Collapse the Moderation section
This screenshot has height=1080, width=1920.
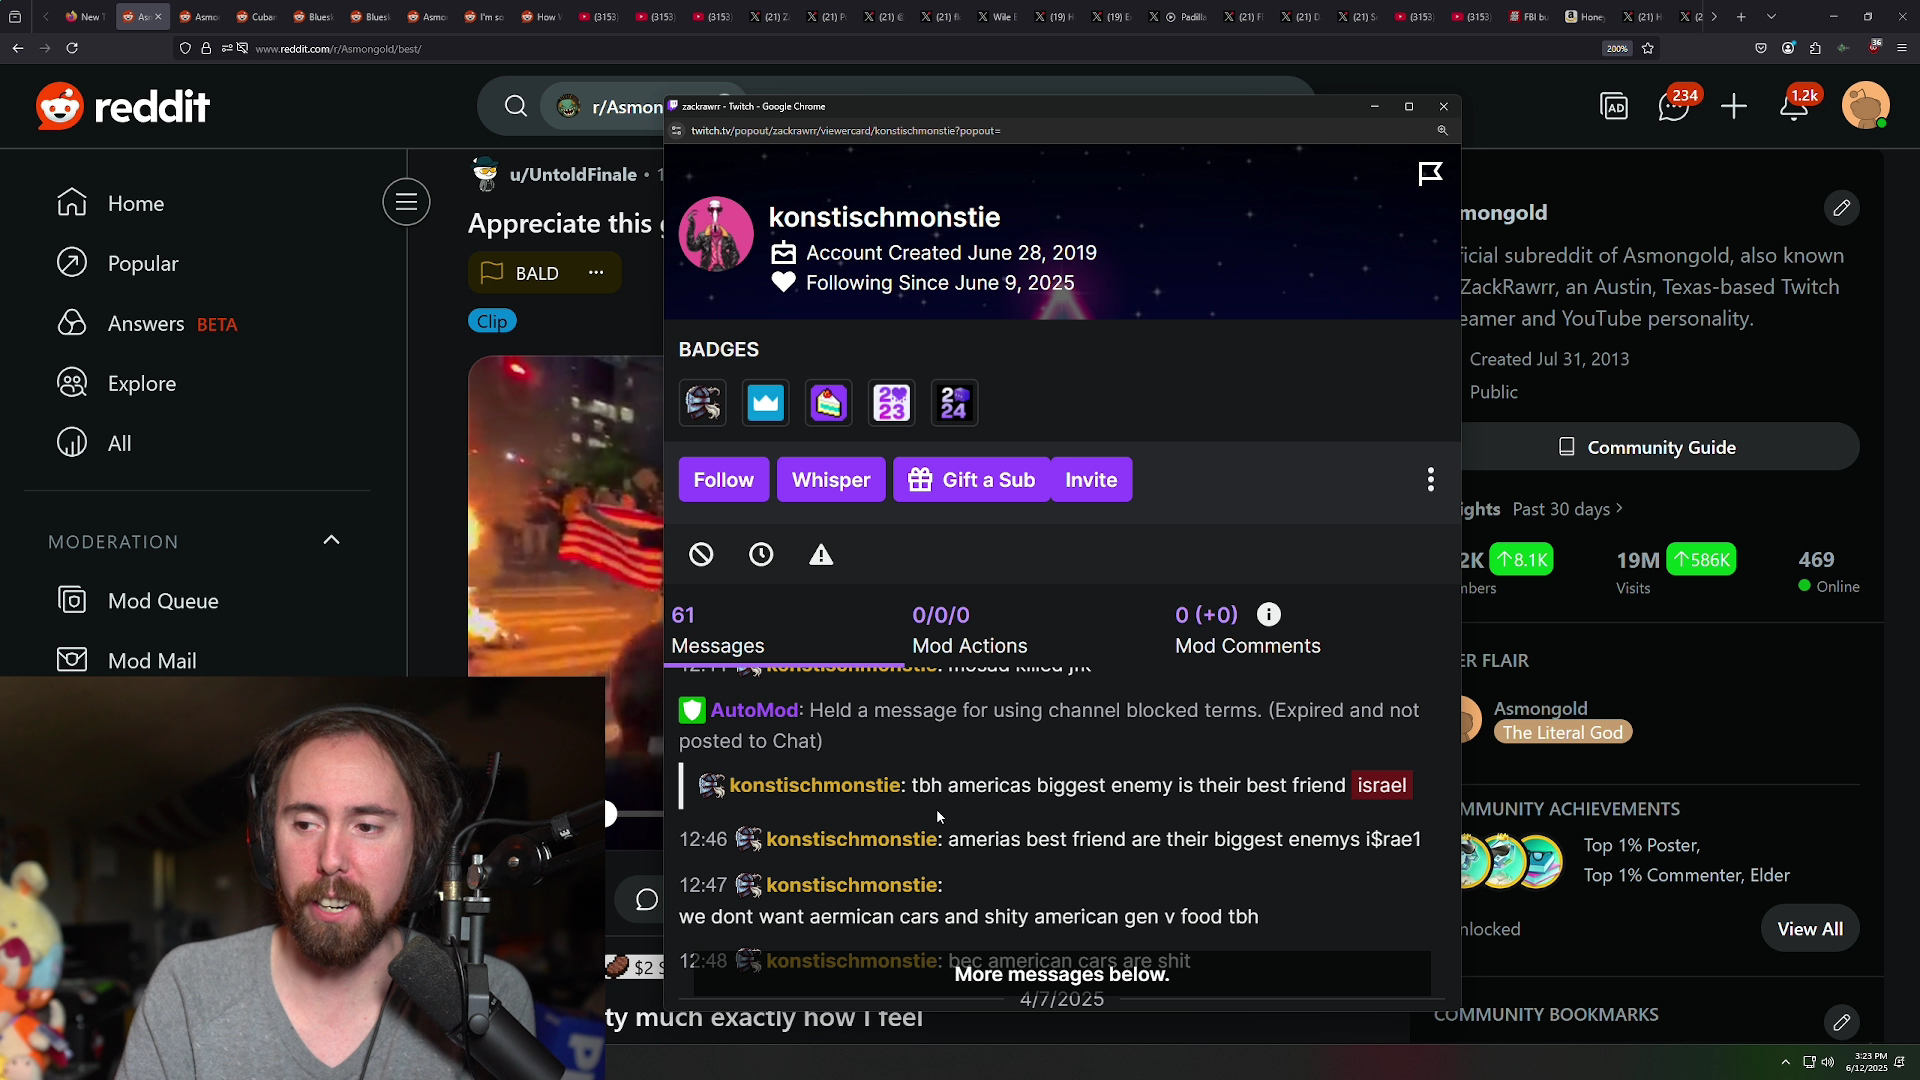tap(331, 541)
